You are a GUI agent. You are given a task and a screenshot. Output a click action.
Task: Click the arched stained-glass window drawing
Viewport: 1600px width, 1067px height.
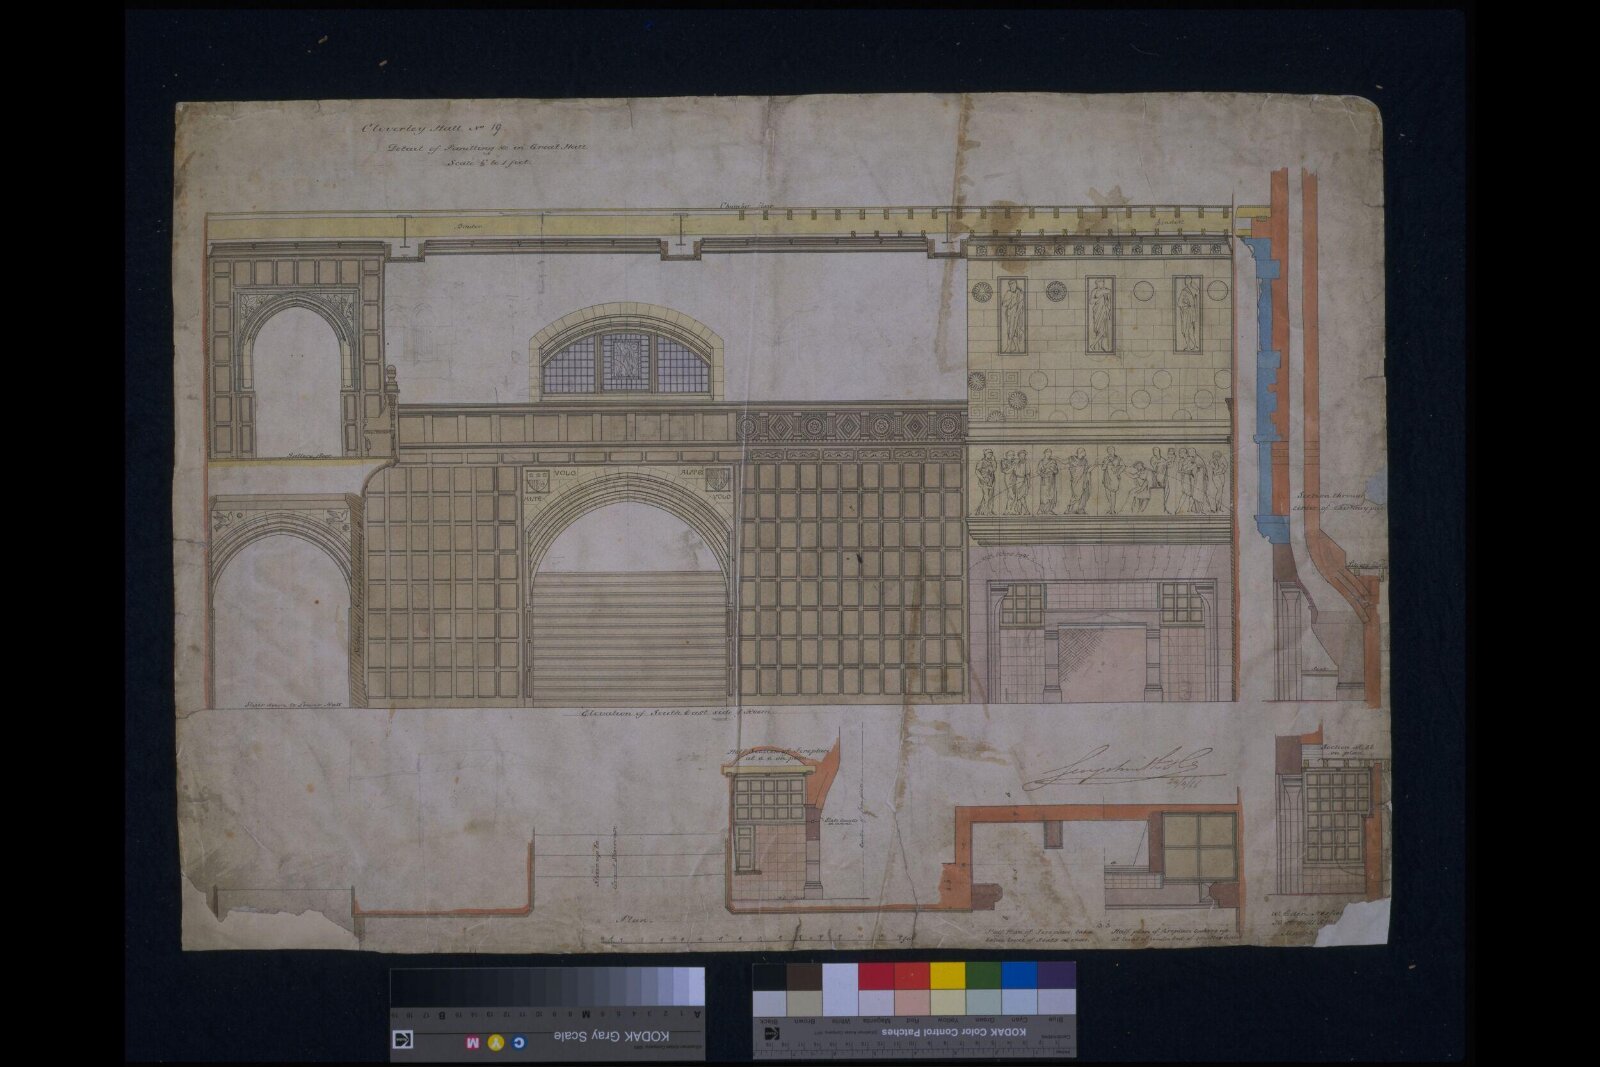point(626,352)
